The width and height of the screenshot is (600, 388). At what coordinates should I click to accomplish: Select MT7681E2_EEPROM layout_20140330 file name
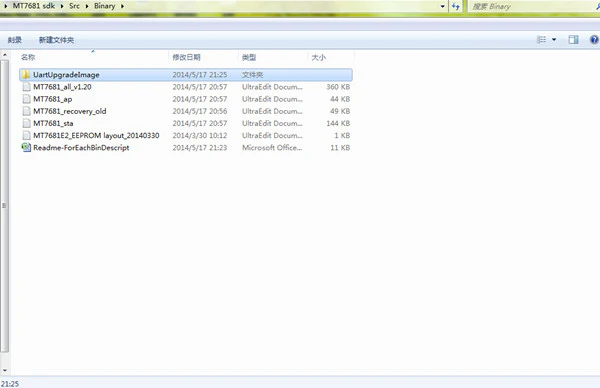[96, 135]
